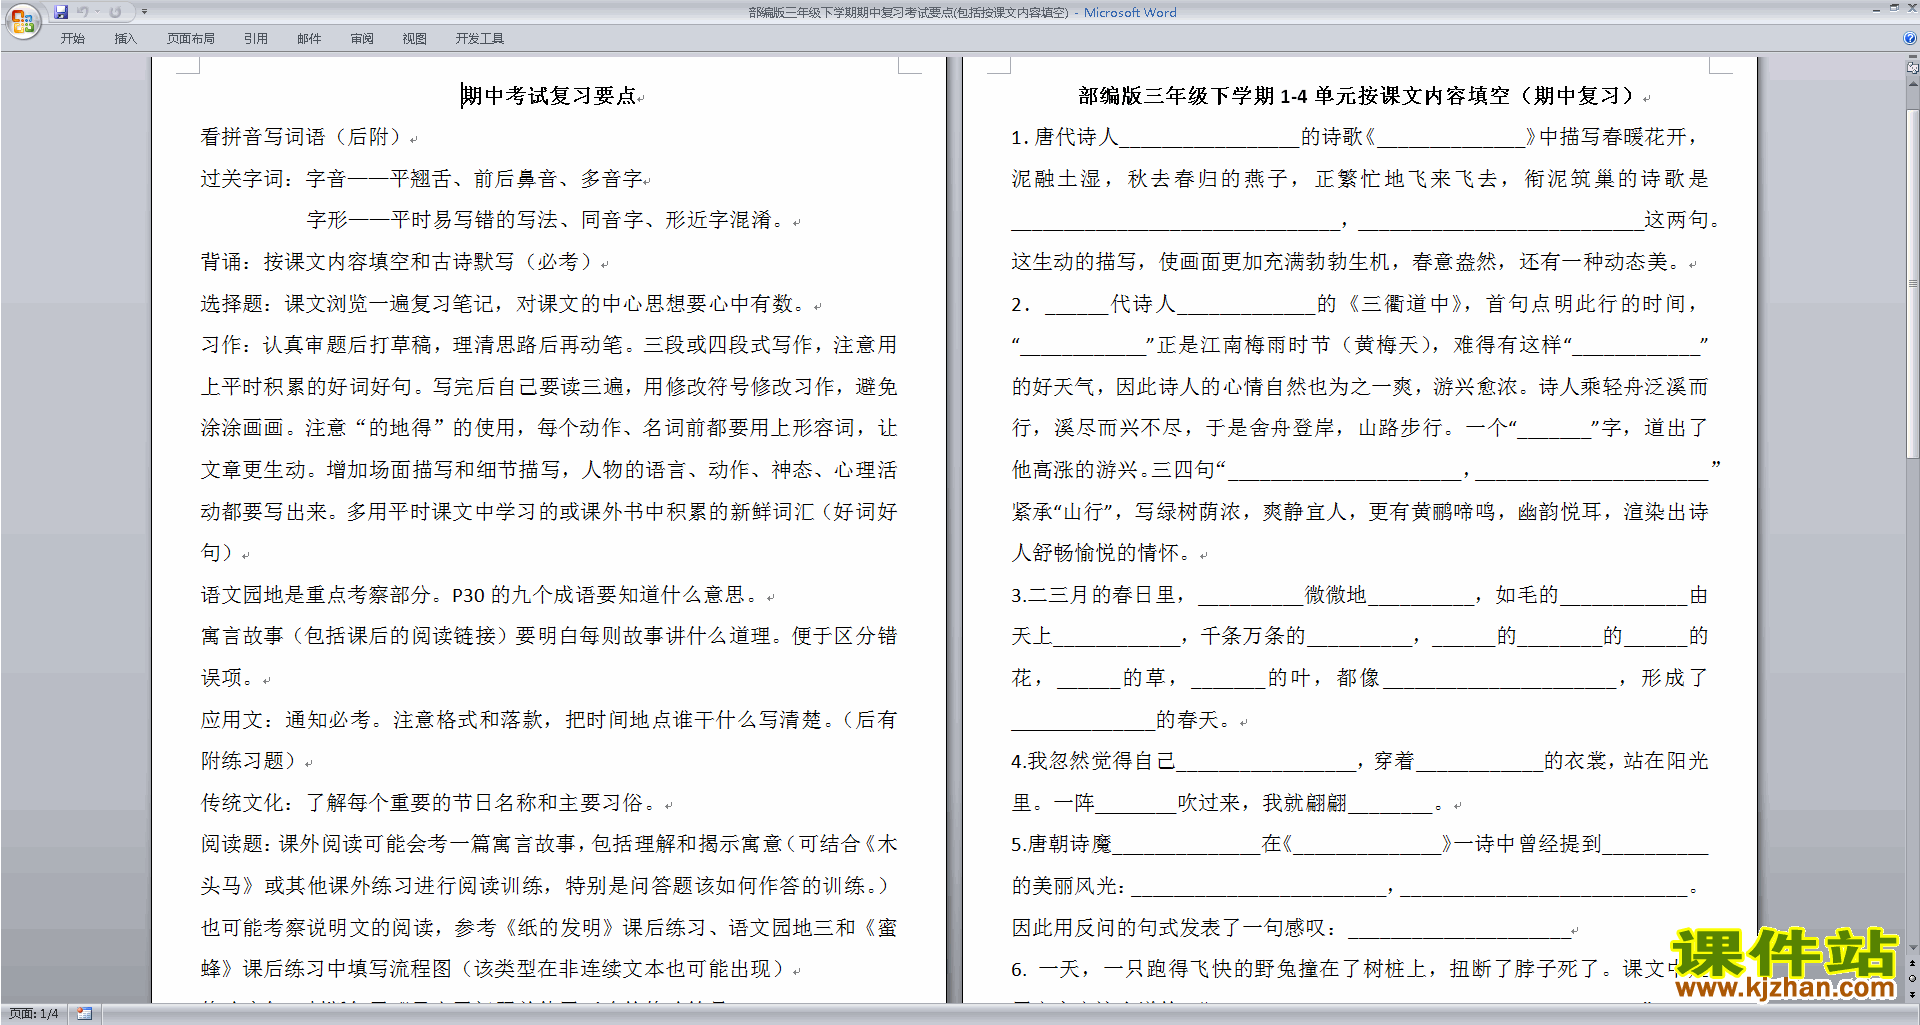The width and height of the screenshot is (1920, 1025).
Task: Click the vertical scrollbar up arrow
Action: click(x=1913, y=83)
